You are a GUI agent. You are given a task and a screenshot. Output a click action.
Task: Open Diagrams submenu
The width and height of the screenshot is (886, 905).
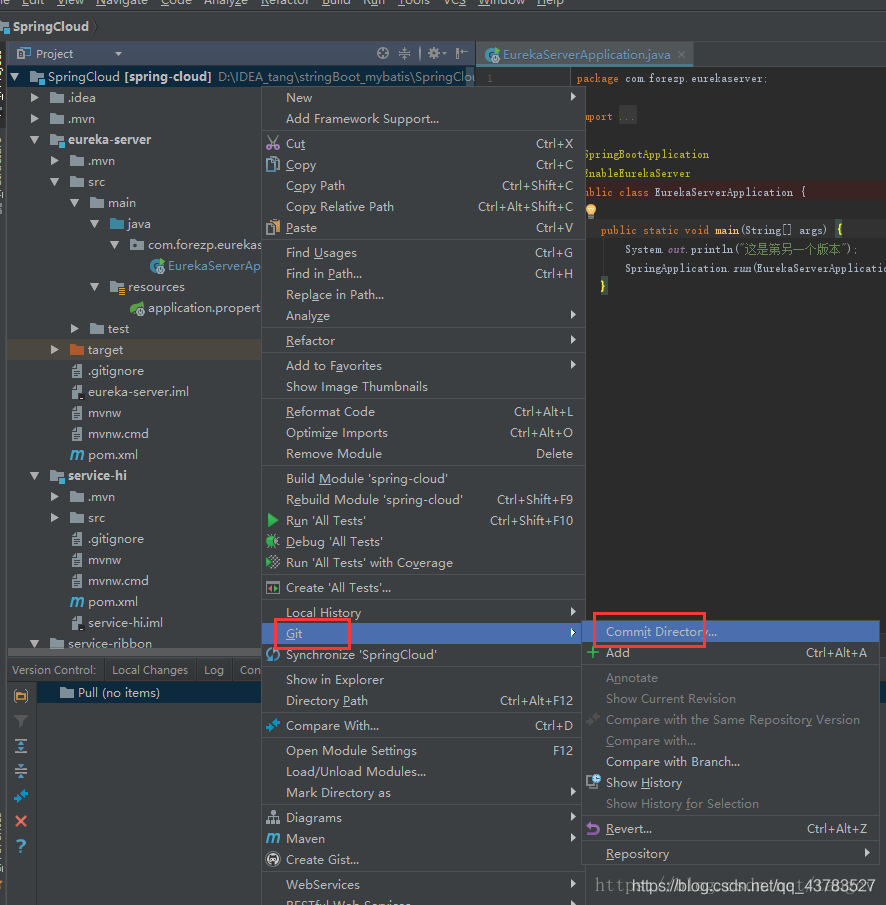[423, 817]
